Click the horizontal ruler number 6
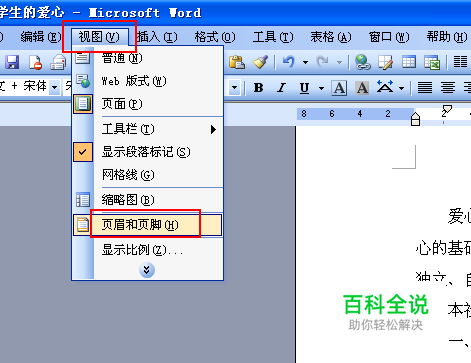471x363 pixels. point(332,114)
